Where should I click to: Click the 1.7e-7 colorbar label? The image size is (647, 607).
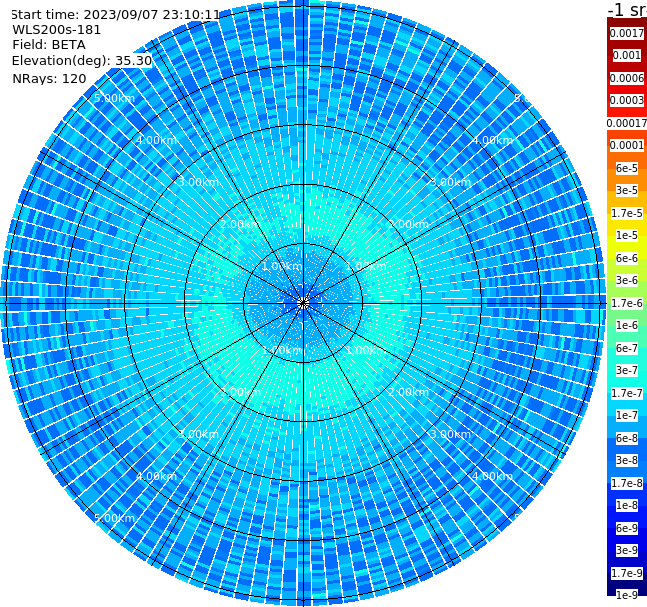coord(626,393)
